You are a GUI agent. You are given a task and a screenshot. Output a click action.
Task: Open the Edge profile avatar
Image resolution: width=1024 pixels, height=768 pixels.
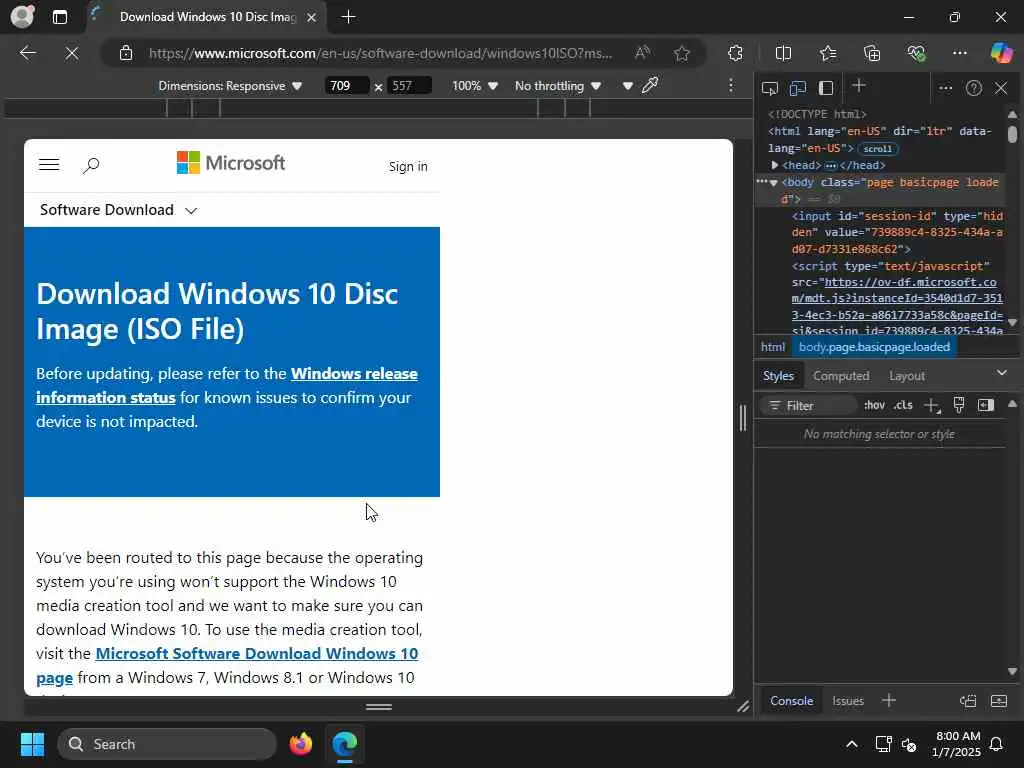tap(22, 17)
